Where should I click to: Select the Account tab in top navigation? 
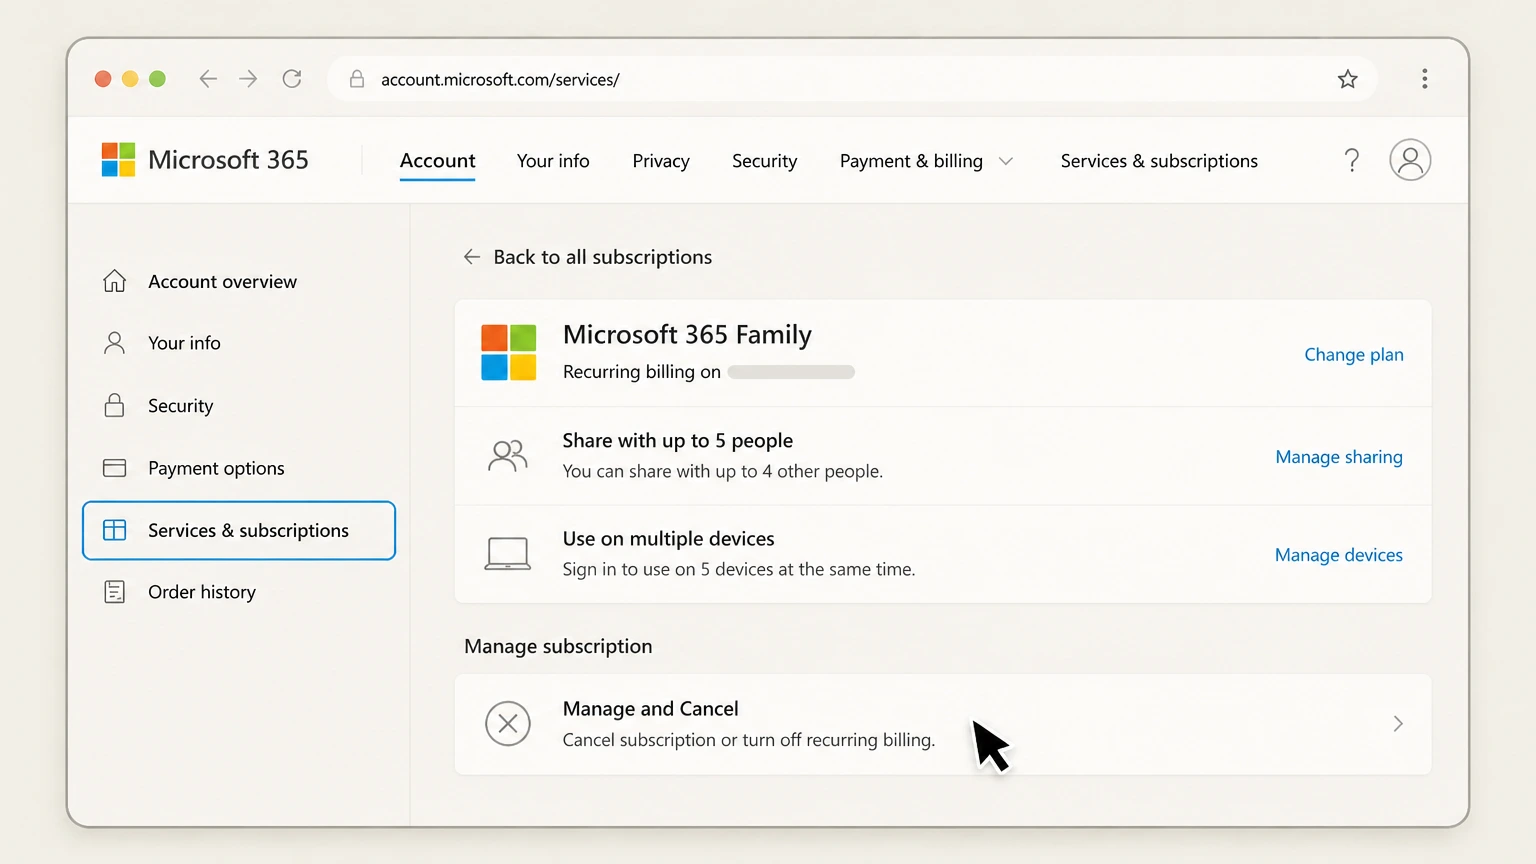pos(438,161)
